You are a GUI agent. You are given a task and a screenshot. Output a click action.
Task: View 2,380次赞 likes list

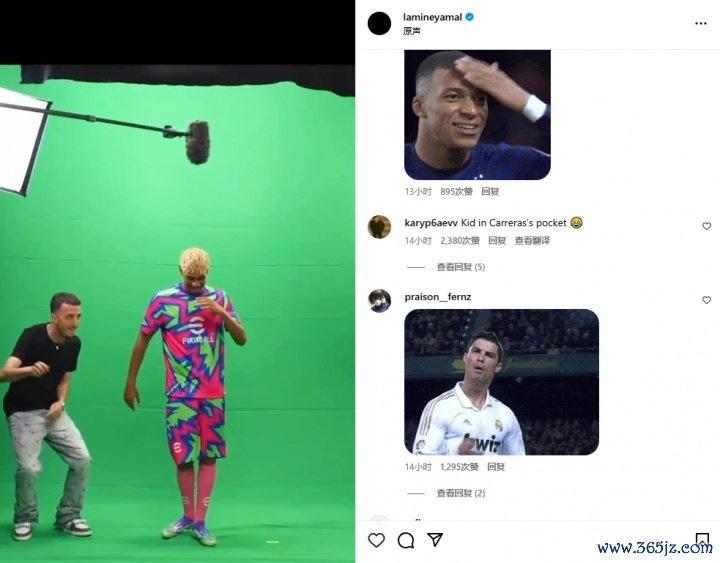tap(460, 241)
